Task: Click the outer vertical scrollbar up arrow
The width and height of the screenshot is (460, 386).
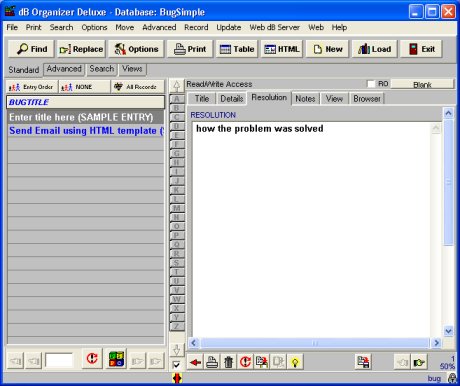Action: pyautogui.click(x=449, y=113)
